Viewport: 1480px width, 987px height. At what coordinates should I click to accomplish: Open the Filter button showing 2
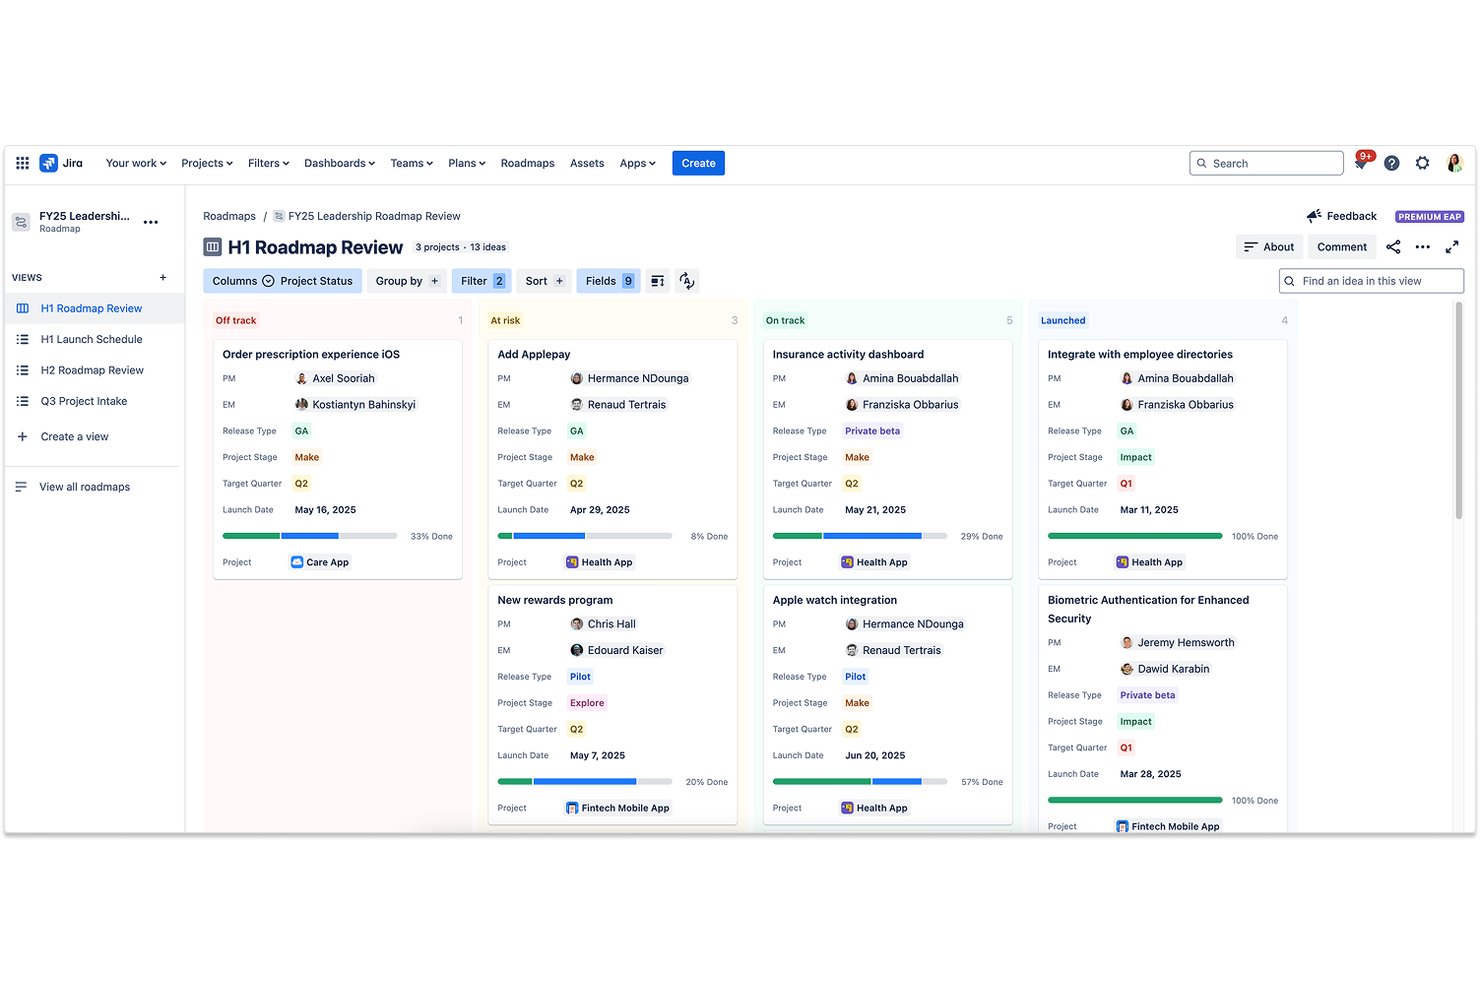tap(481, 281)
